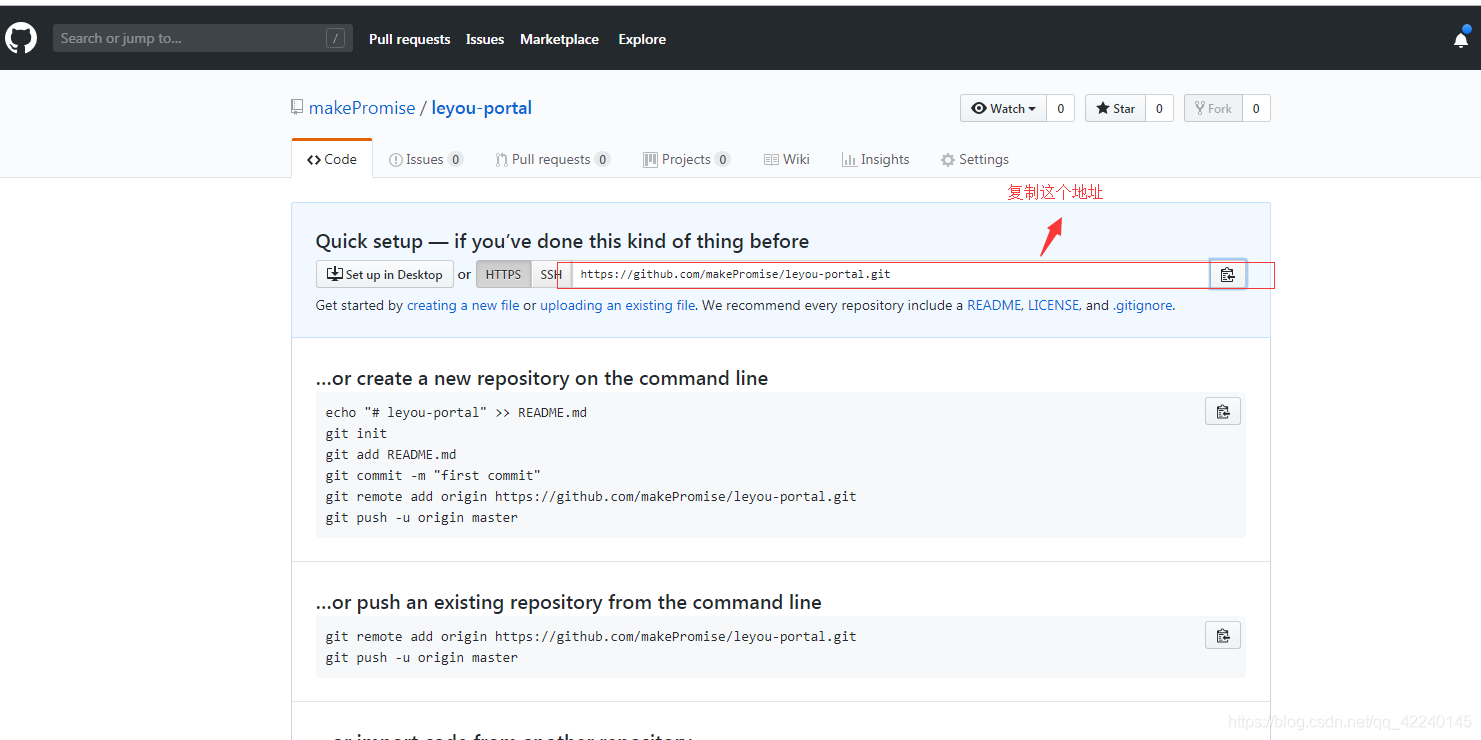Switch to the Wiki tab
This screenshot has height=740, width=1481.
click(787, 159)
